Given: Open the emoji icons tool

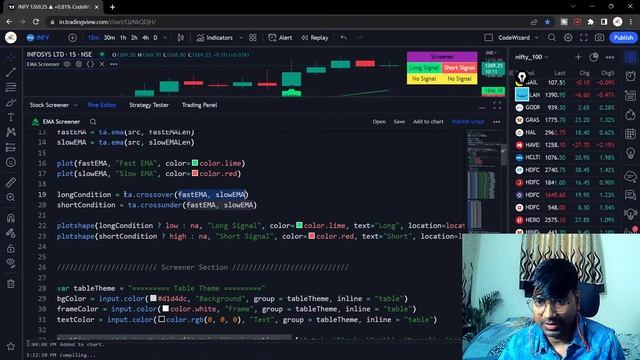Looking at the screenshot, I should point(11,162).
